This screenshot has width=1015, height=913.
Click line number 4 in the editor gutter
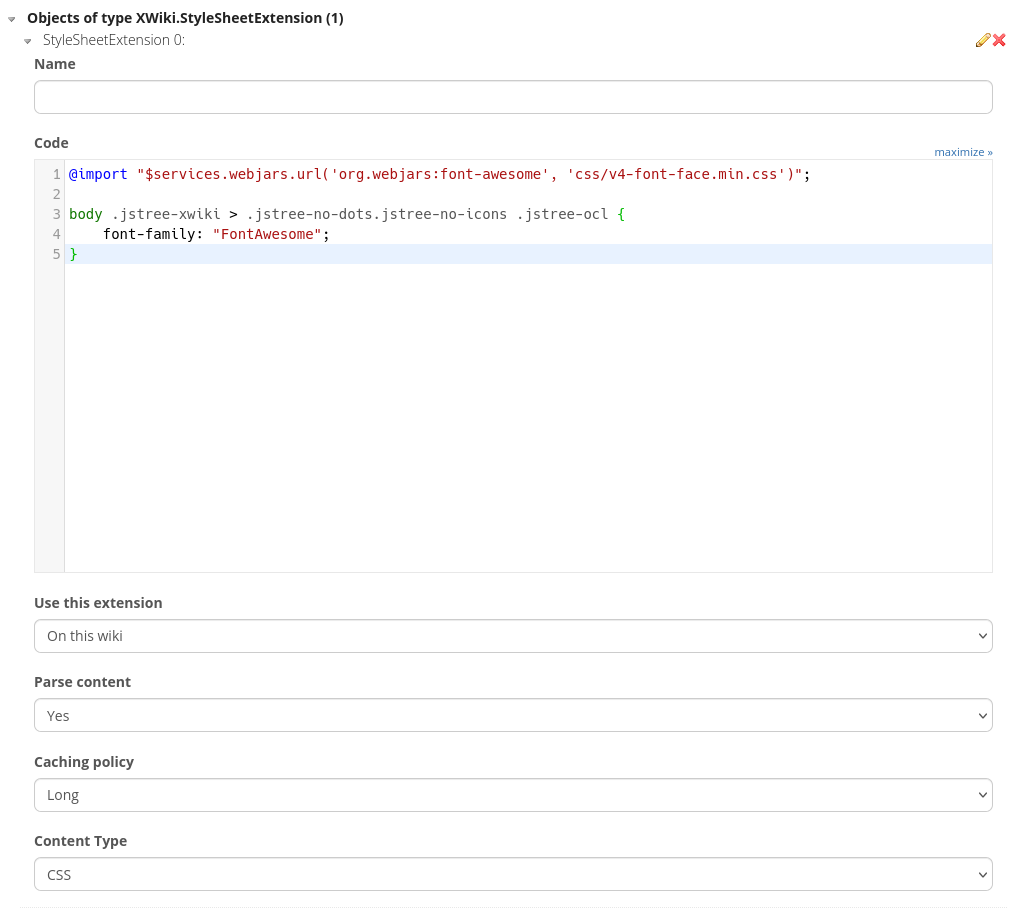[x=57, y=234]
